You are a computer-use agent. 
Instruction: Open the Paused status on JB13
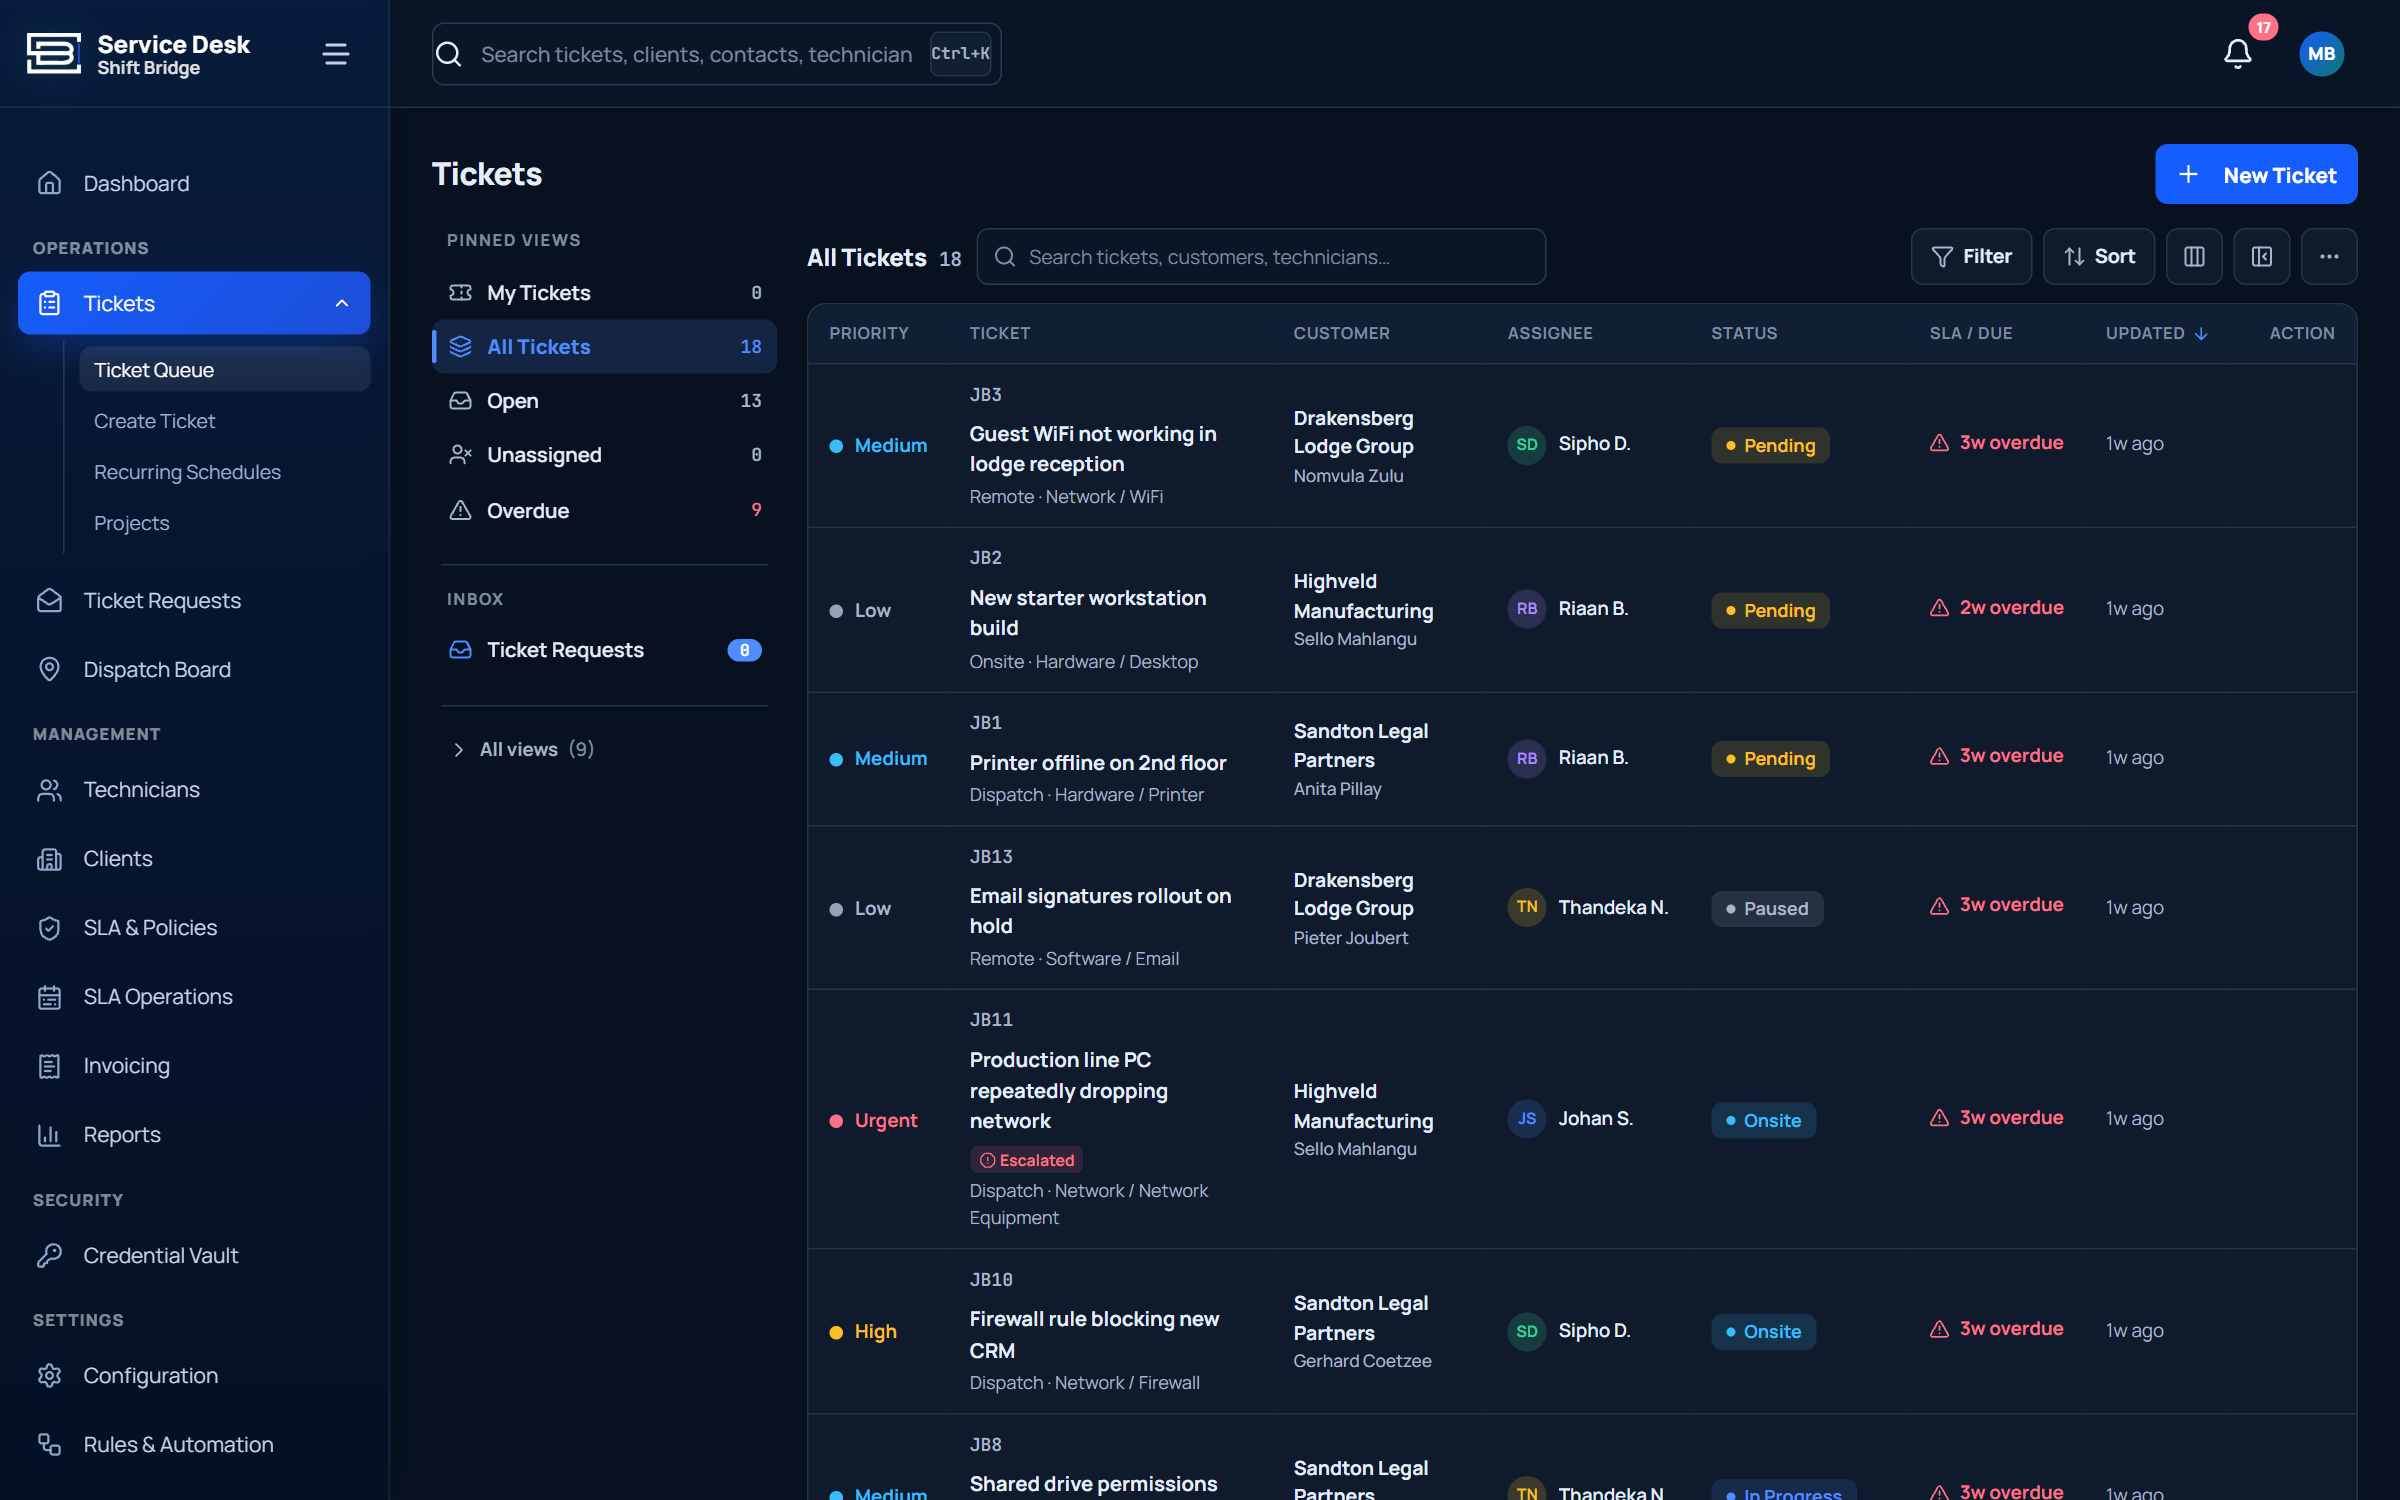1767,909
